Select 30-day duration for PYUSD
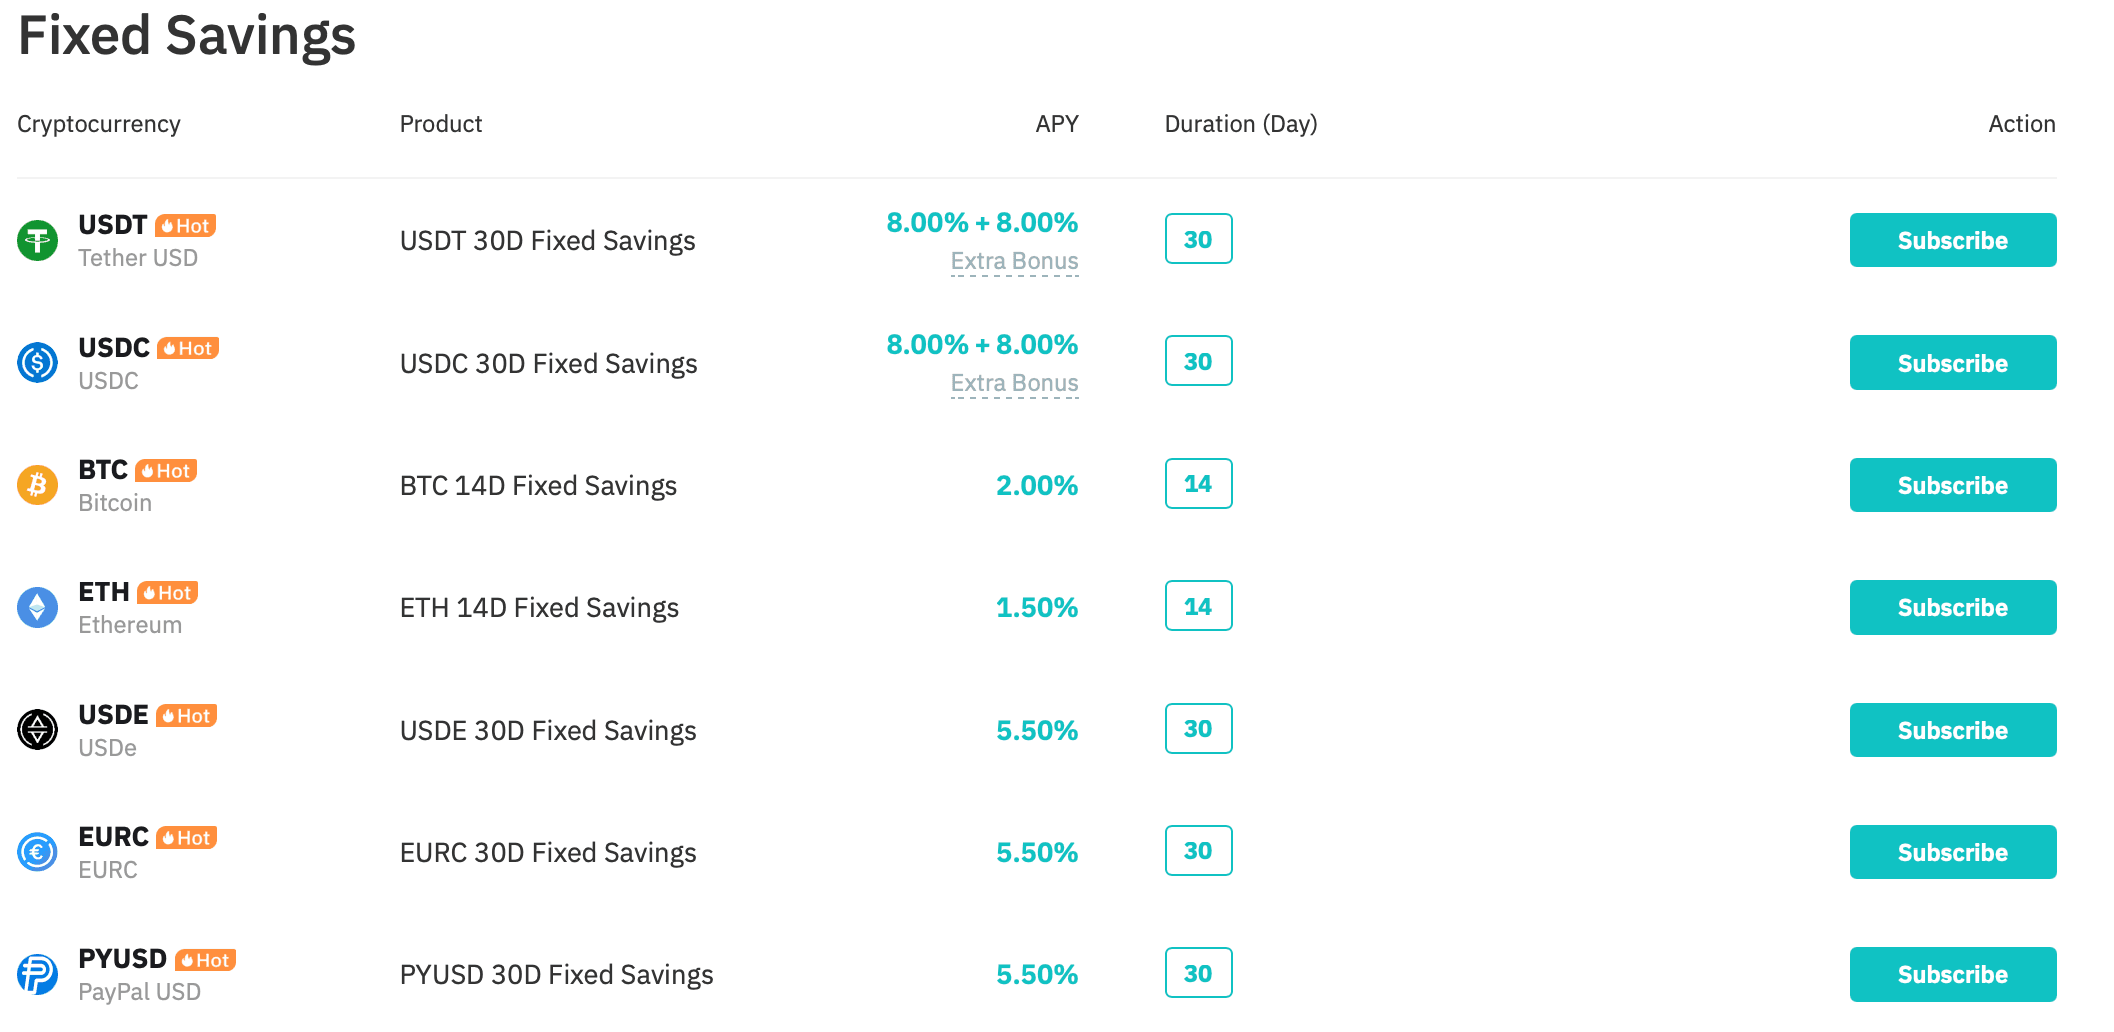This screenshot has width=2114, height=1032. point(1198,973)
